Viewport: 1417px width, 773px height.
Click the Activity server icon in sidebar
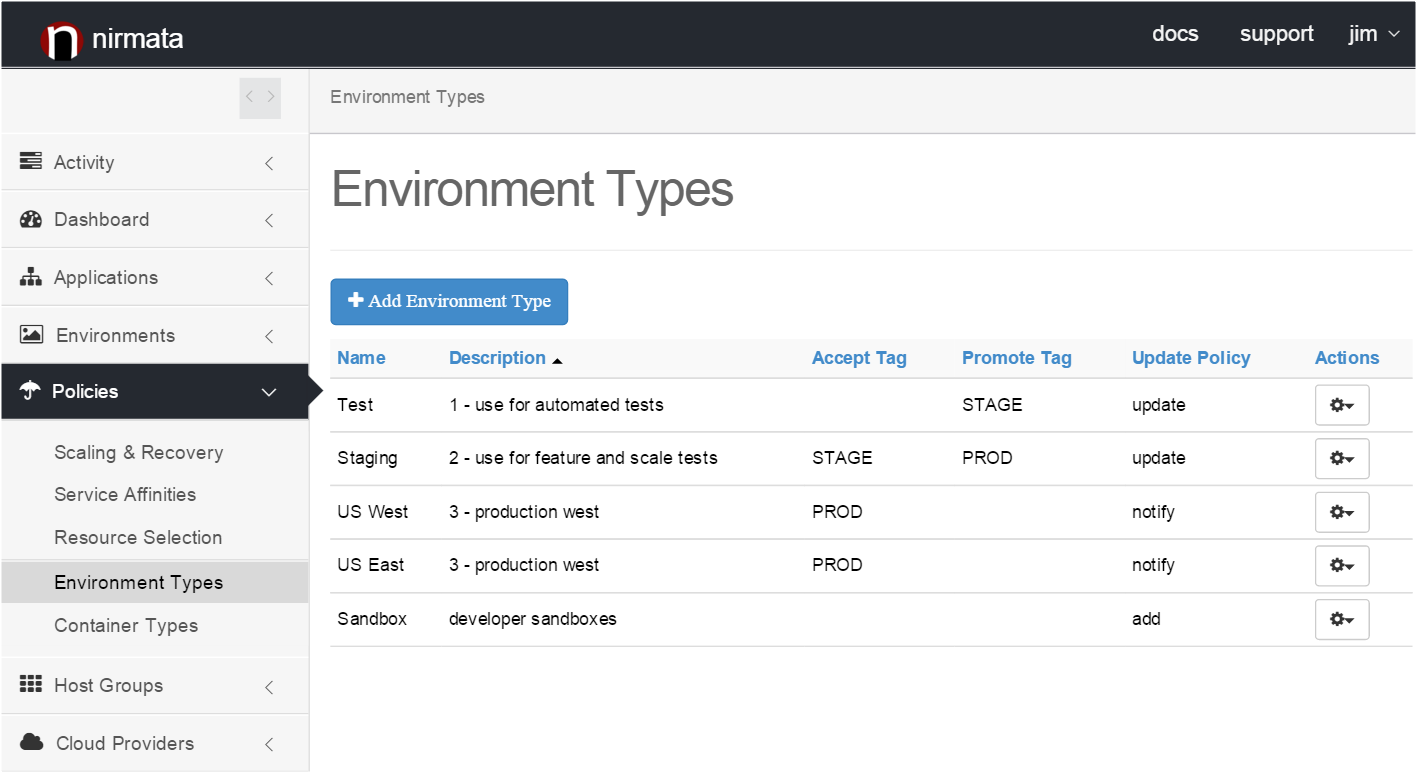[x=31, y=162]
